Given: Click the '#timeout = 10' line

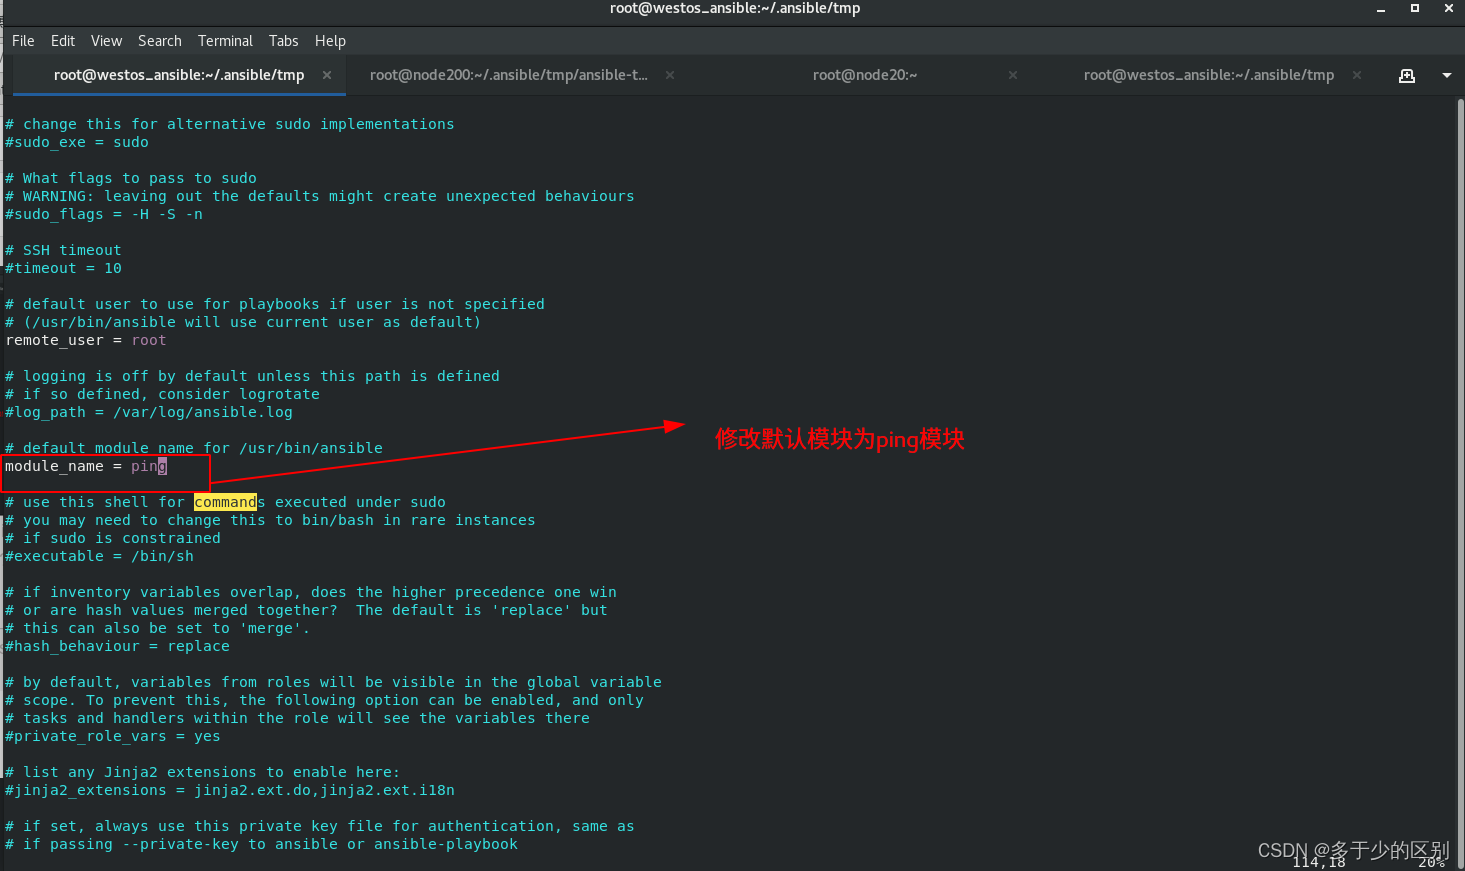Looking at the screenshot, I should (64, 268).
